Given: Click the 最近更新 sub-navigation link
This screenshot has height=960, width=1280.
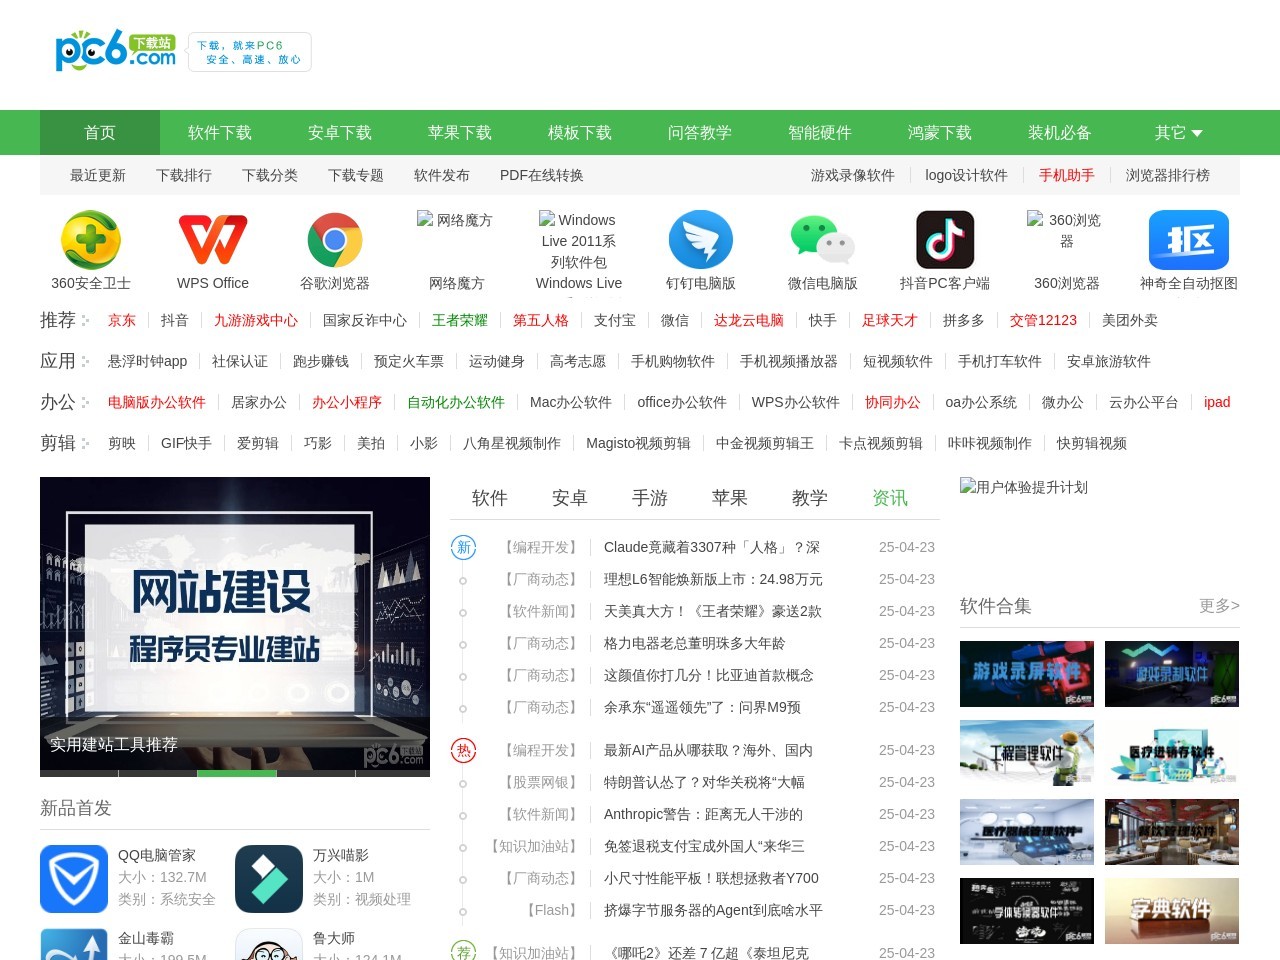Looking at the screenshot, I should tap(98, 175).
